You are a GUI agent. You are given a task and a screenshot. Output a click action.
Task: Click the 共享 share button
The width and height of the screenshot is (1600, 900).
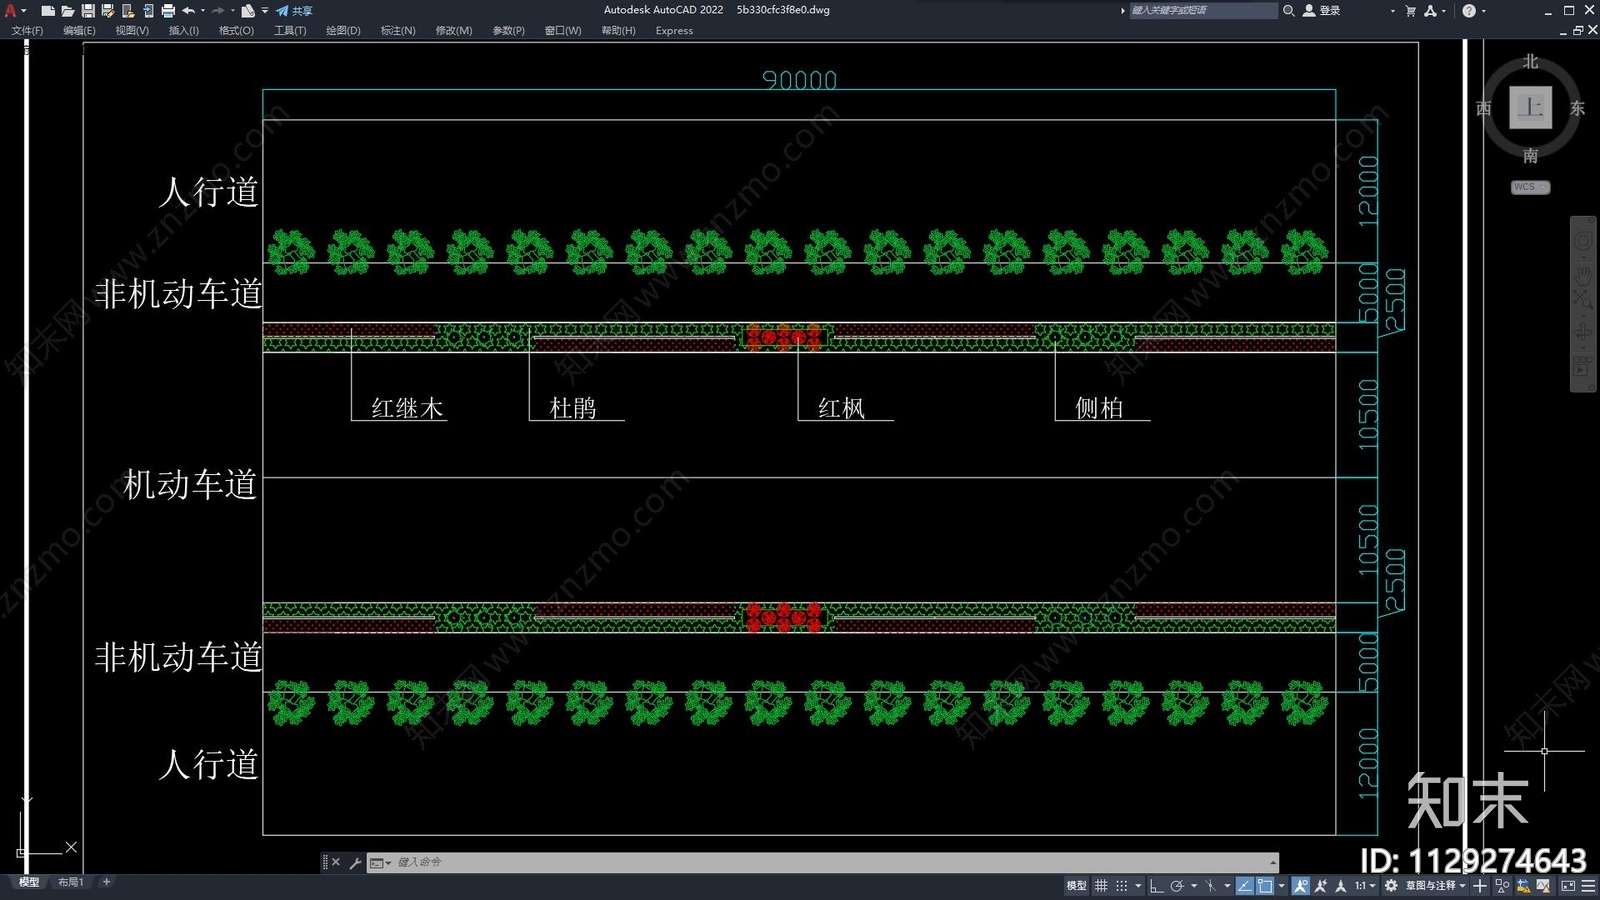pos(294,11)
